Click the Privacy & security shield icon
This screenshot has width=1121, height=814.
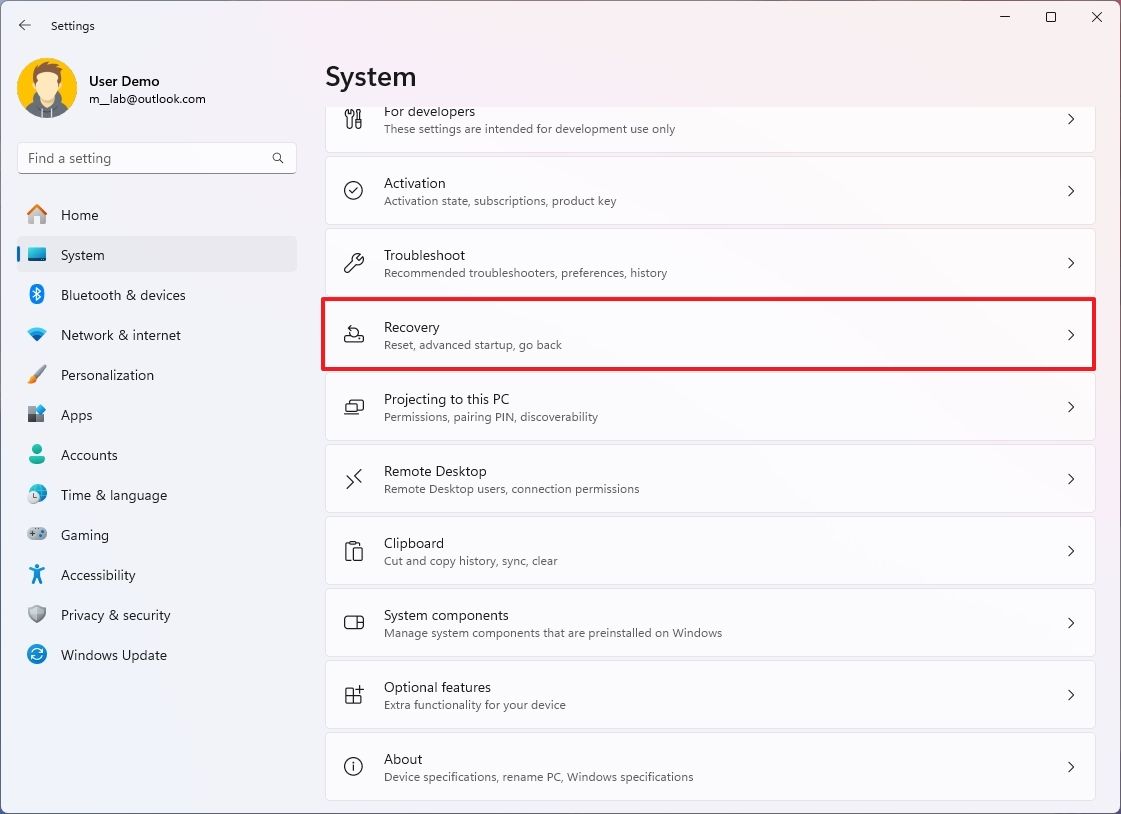38,615
